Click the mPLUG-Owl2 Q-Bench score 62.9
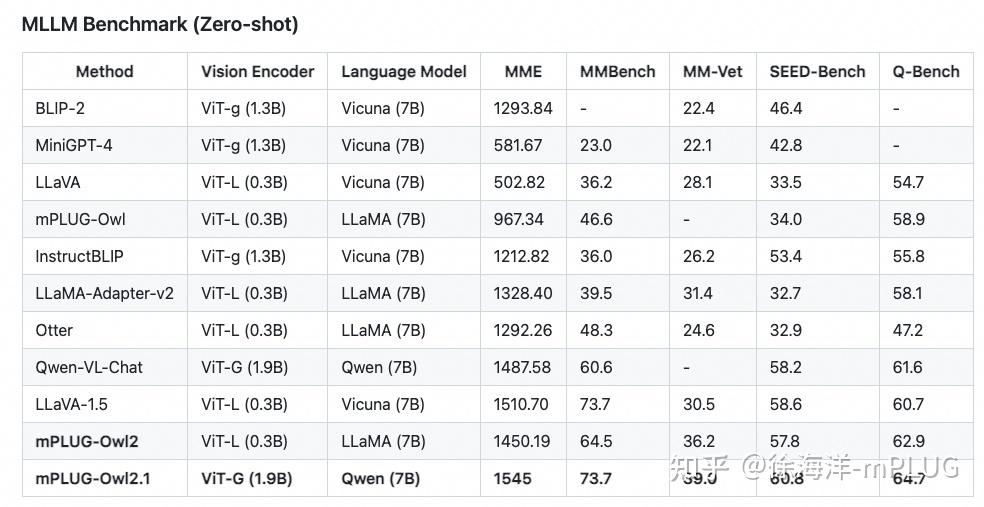This screenshot has width=984, height=507. point(909,441)
